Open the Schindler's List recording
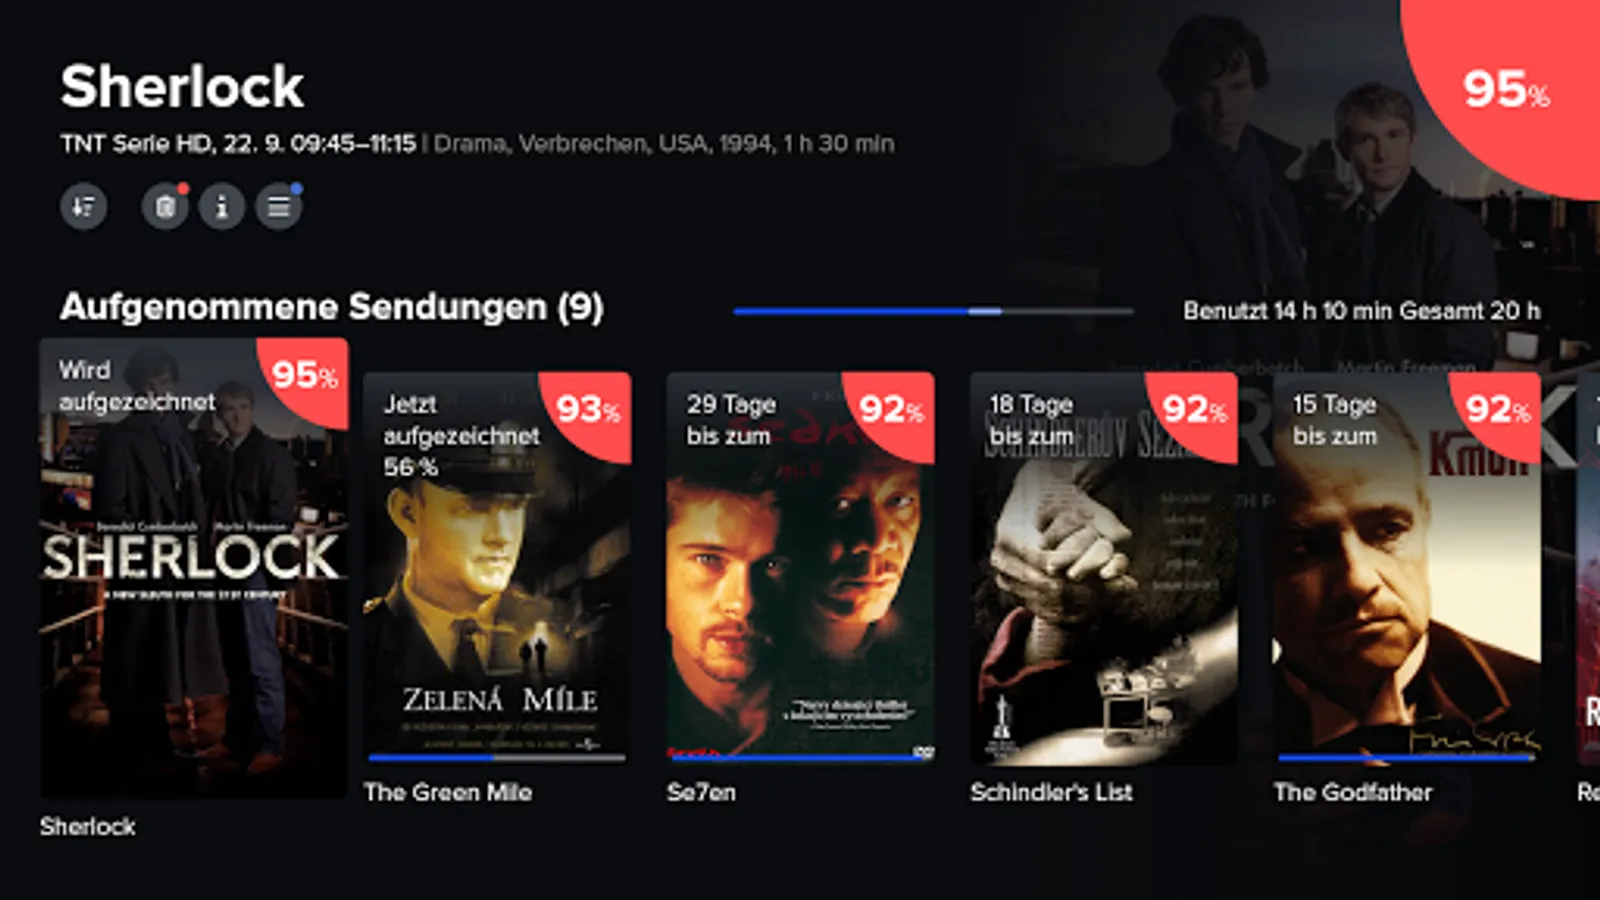 coord(1104,568)
